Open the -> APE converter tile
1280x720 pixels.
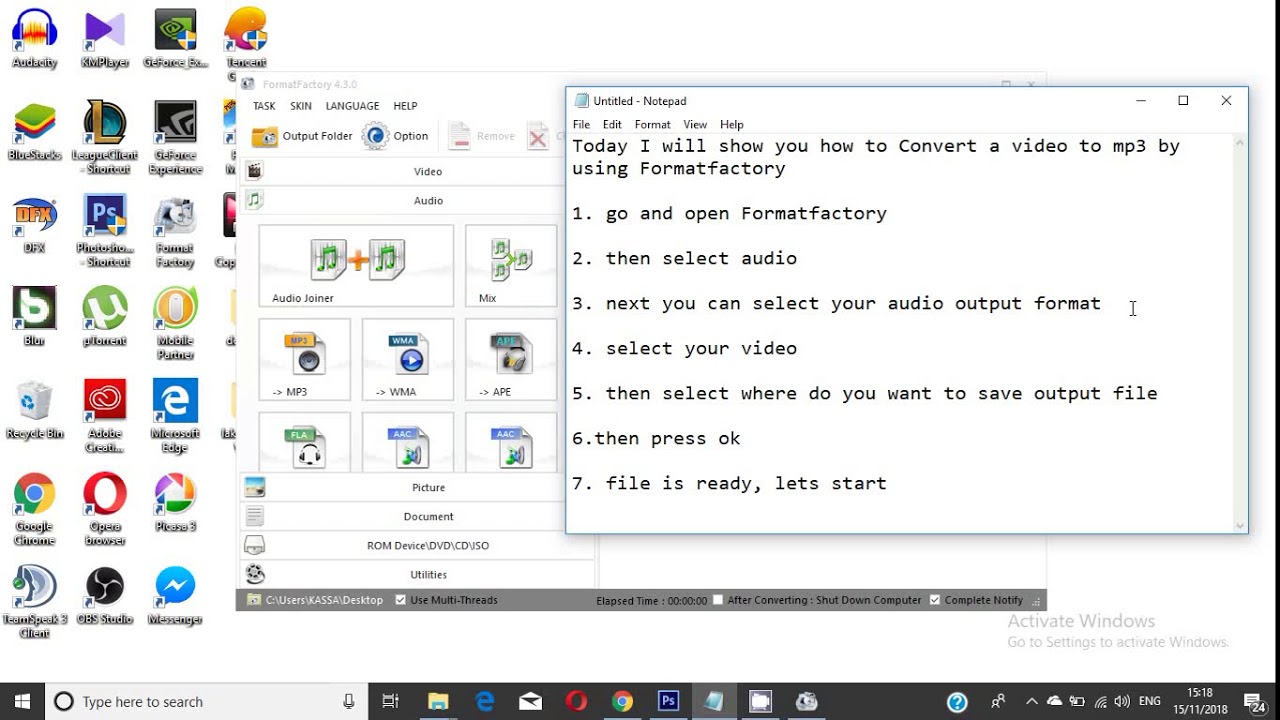(511, 360)
